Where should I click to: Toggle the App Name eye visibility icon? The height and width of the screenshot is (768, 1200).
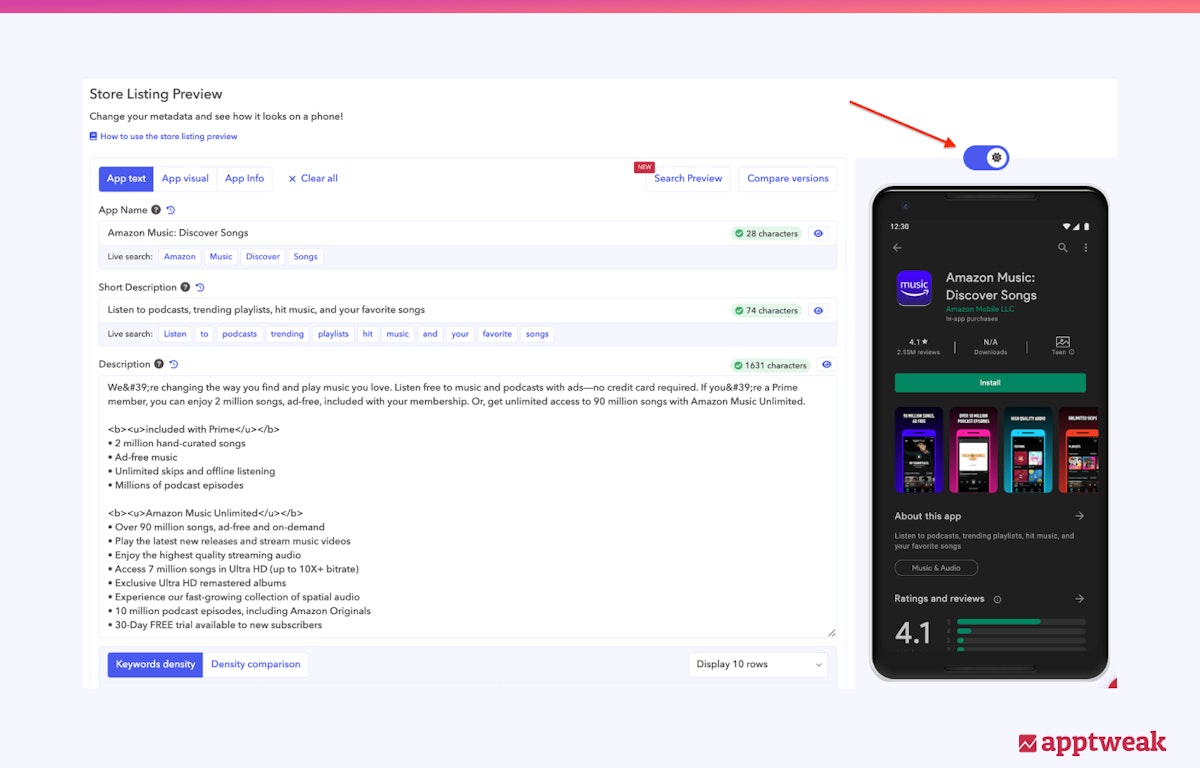pos(818,233)
